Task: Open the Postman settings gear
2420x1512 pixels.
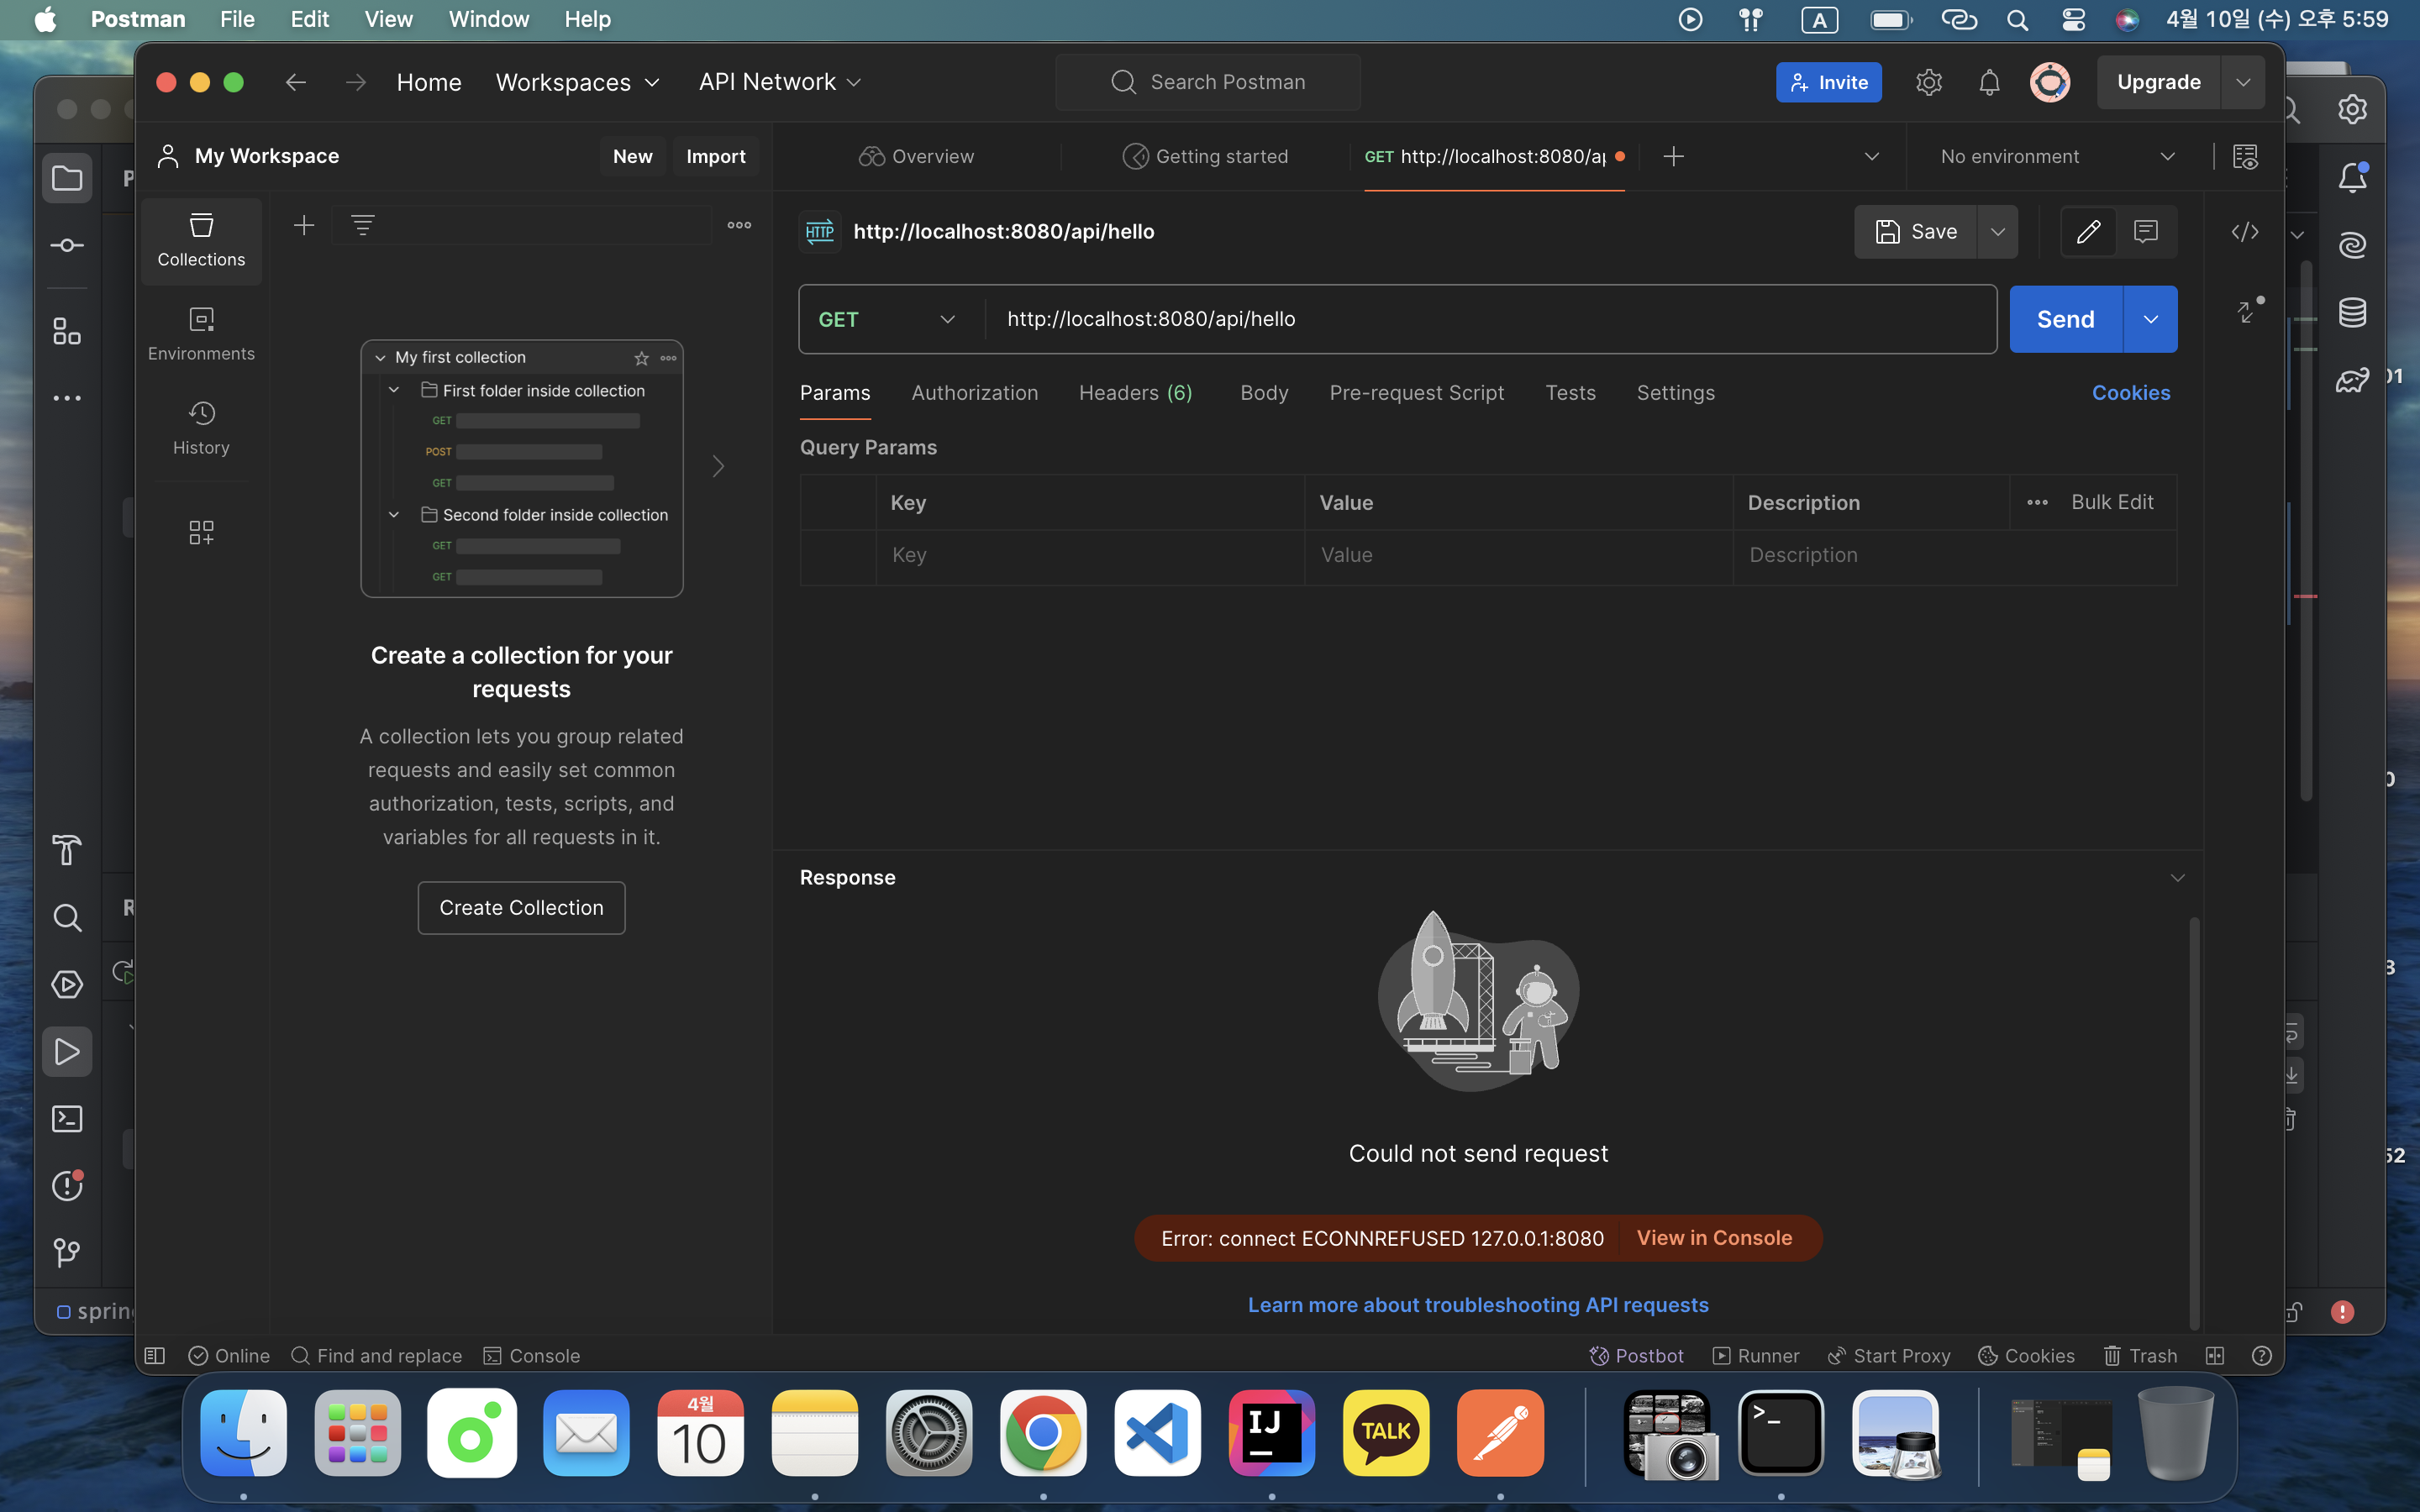Action: coord(1929,82)
